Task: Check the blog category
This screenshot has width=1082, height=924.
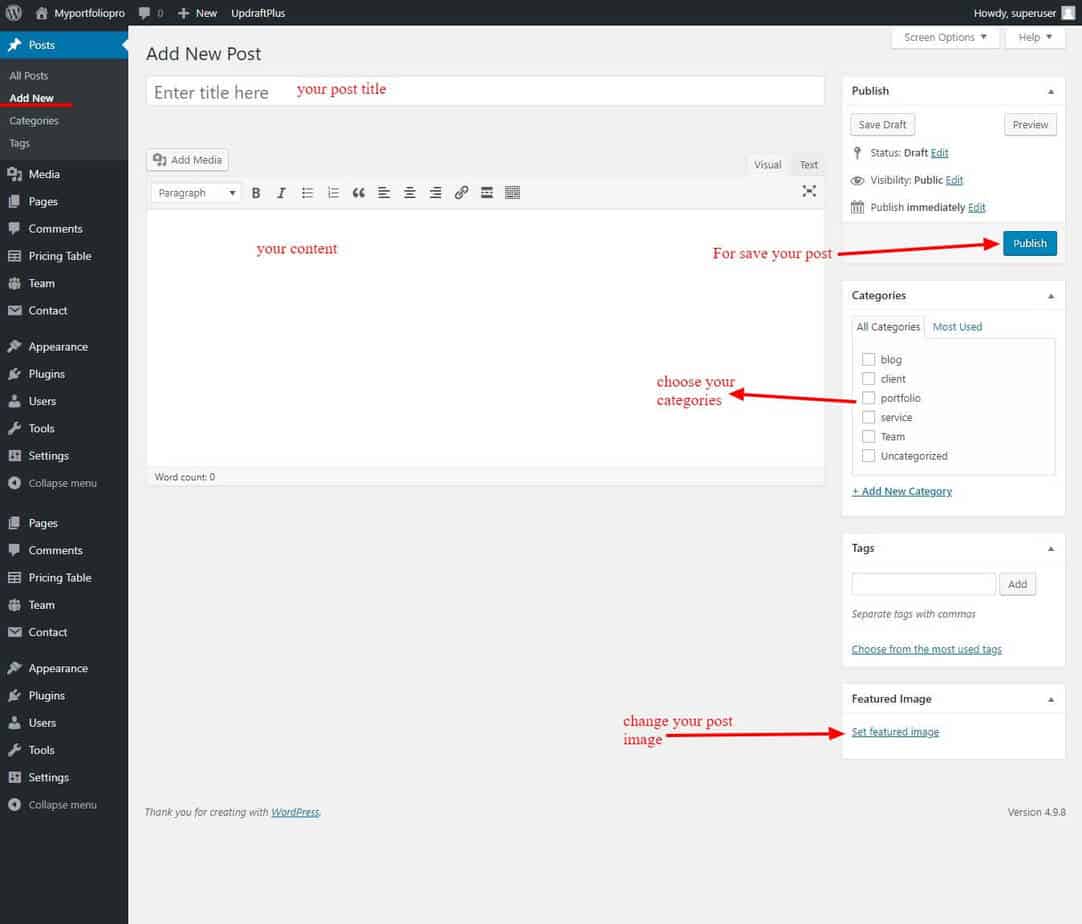Action: pos(869,360)
